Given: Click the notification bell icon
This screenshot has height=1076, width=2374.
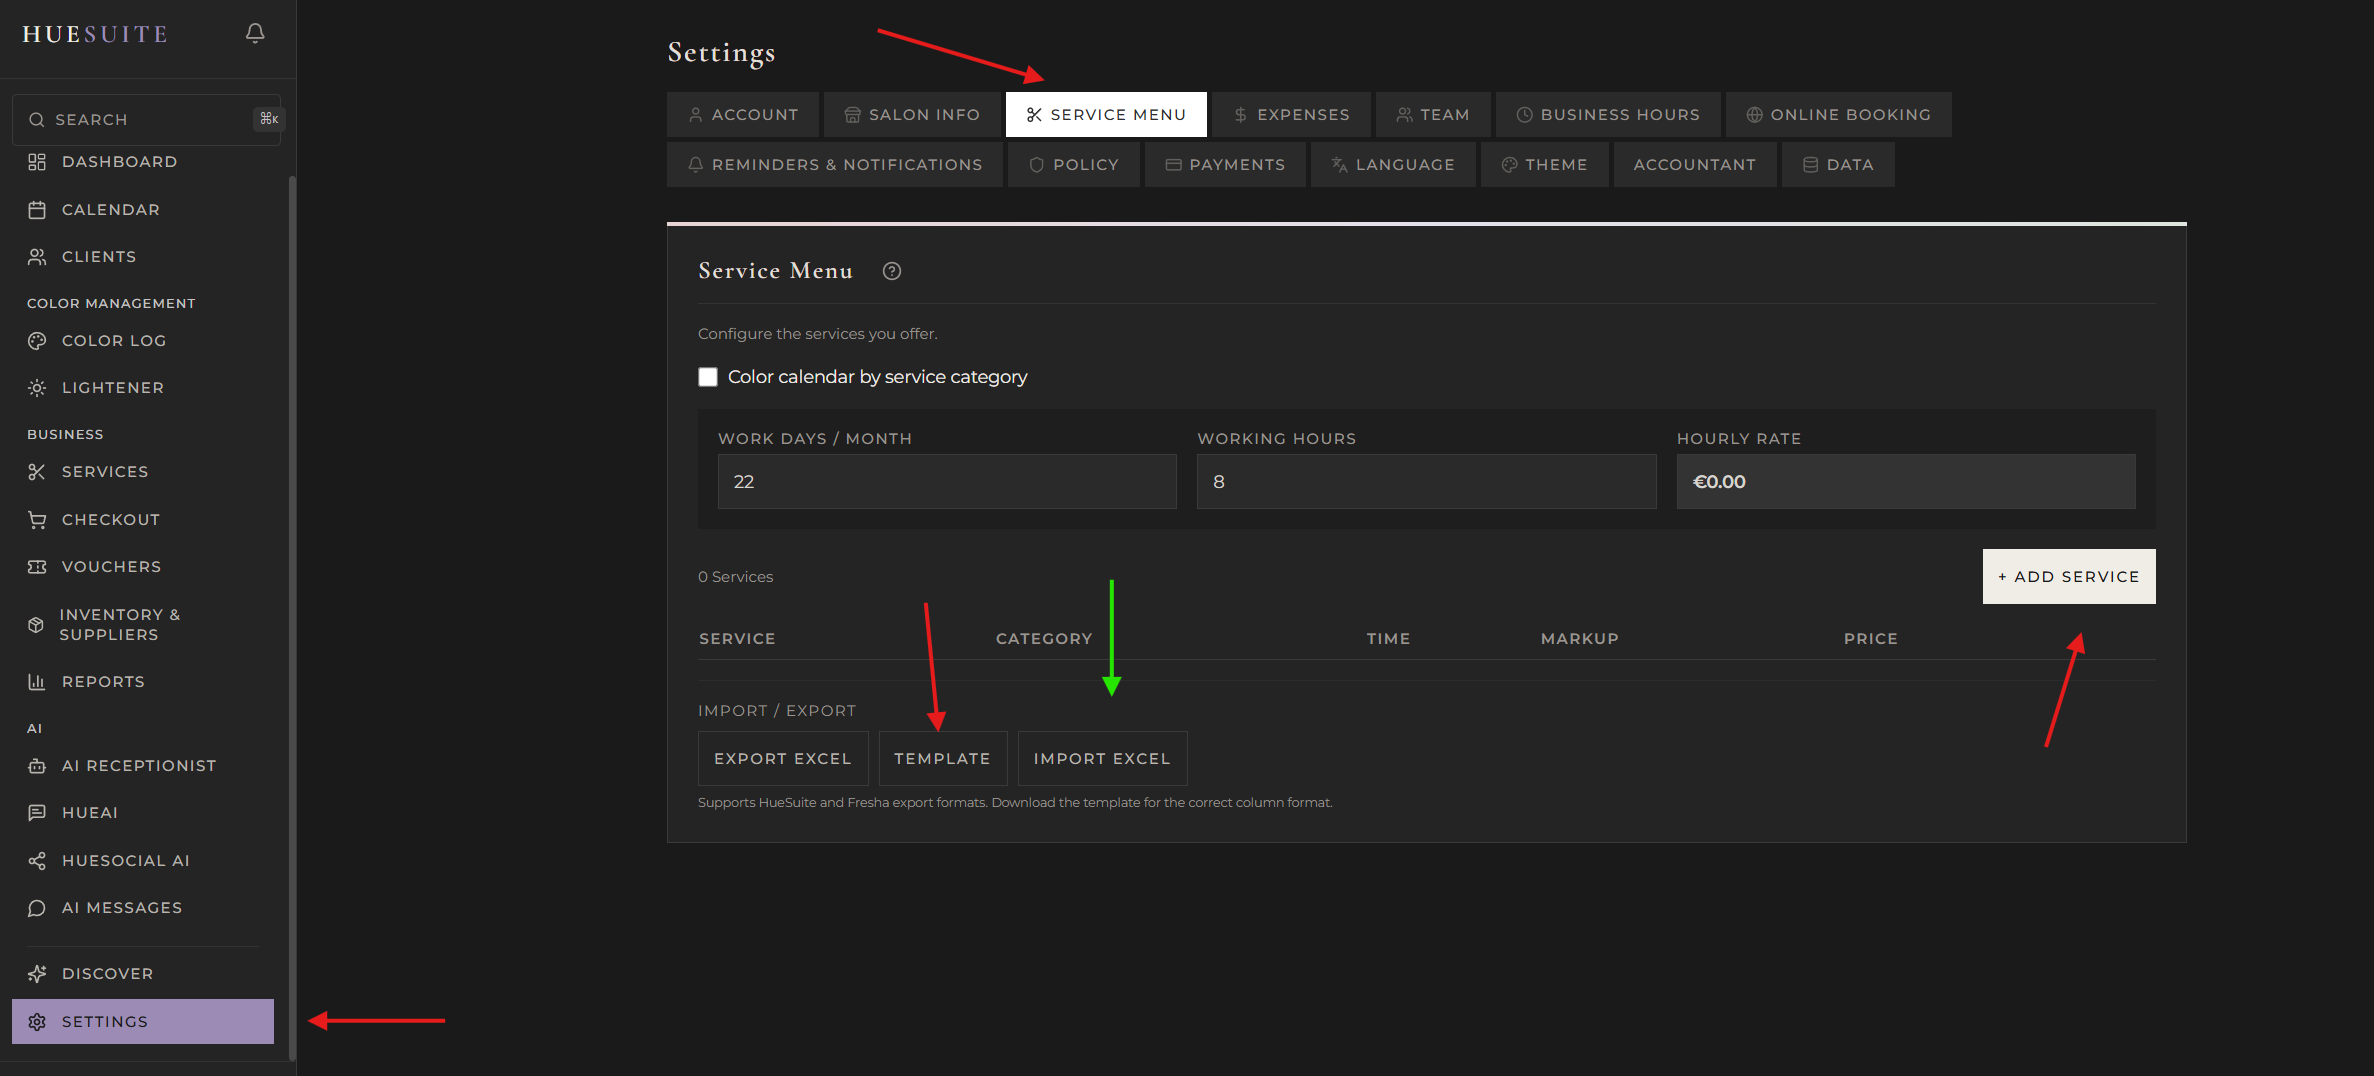Looking at the screenshot, I should tap(254, 32).
